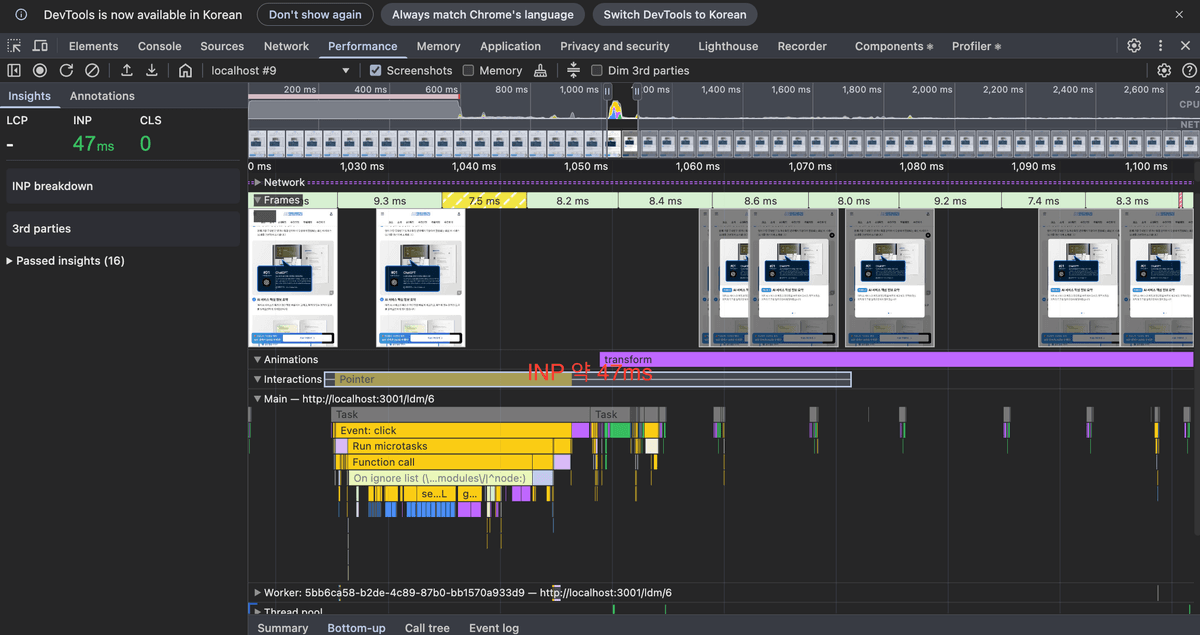Enable the Memory checkbox

tap(468, 71)
